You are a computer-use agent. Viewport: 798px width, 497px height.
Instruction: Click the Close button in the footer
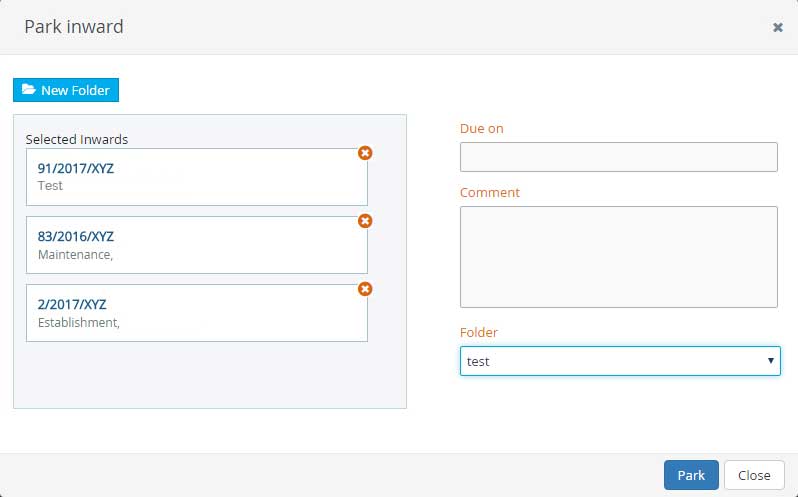[753, 475]
